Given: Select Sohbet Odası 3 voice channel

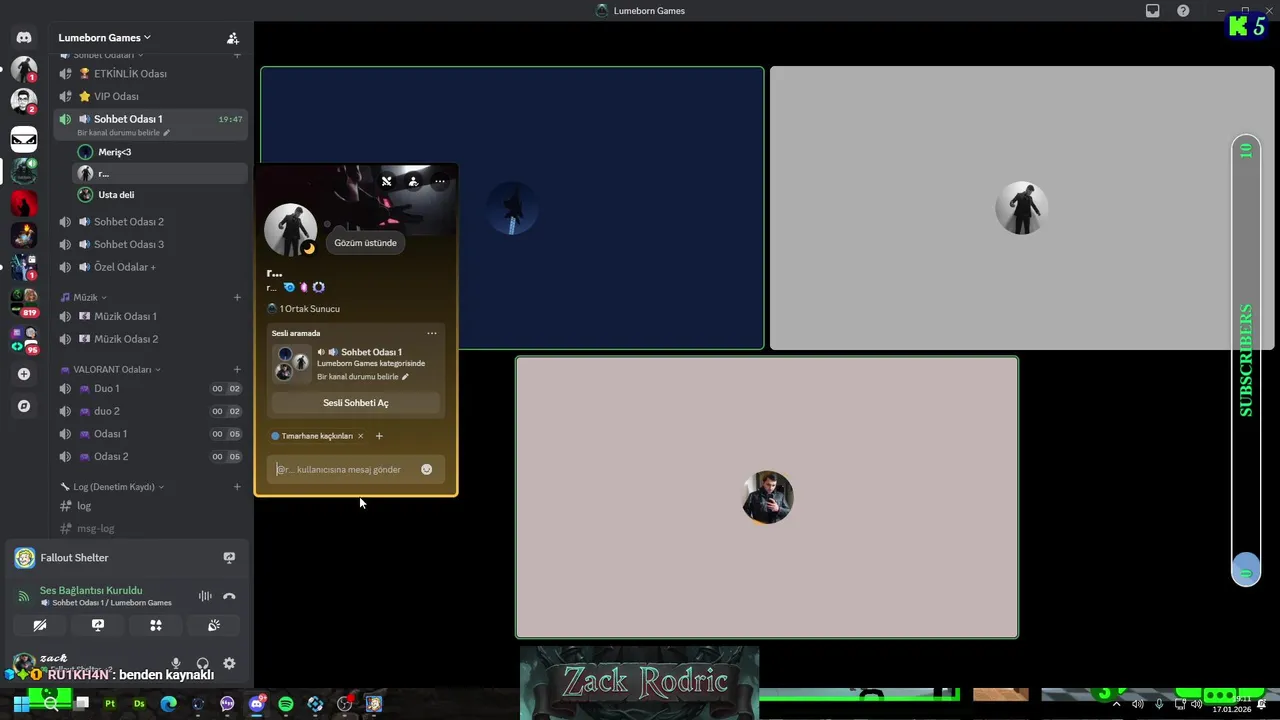Looking at the screenshot, I should 150,244.
